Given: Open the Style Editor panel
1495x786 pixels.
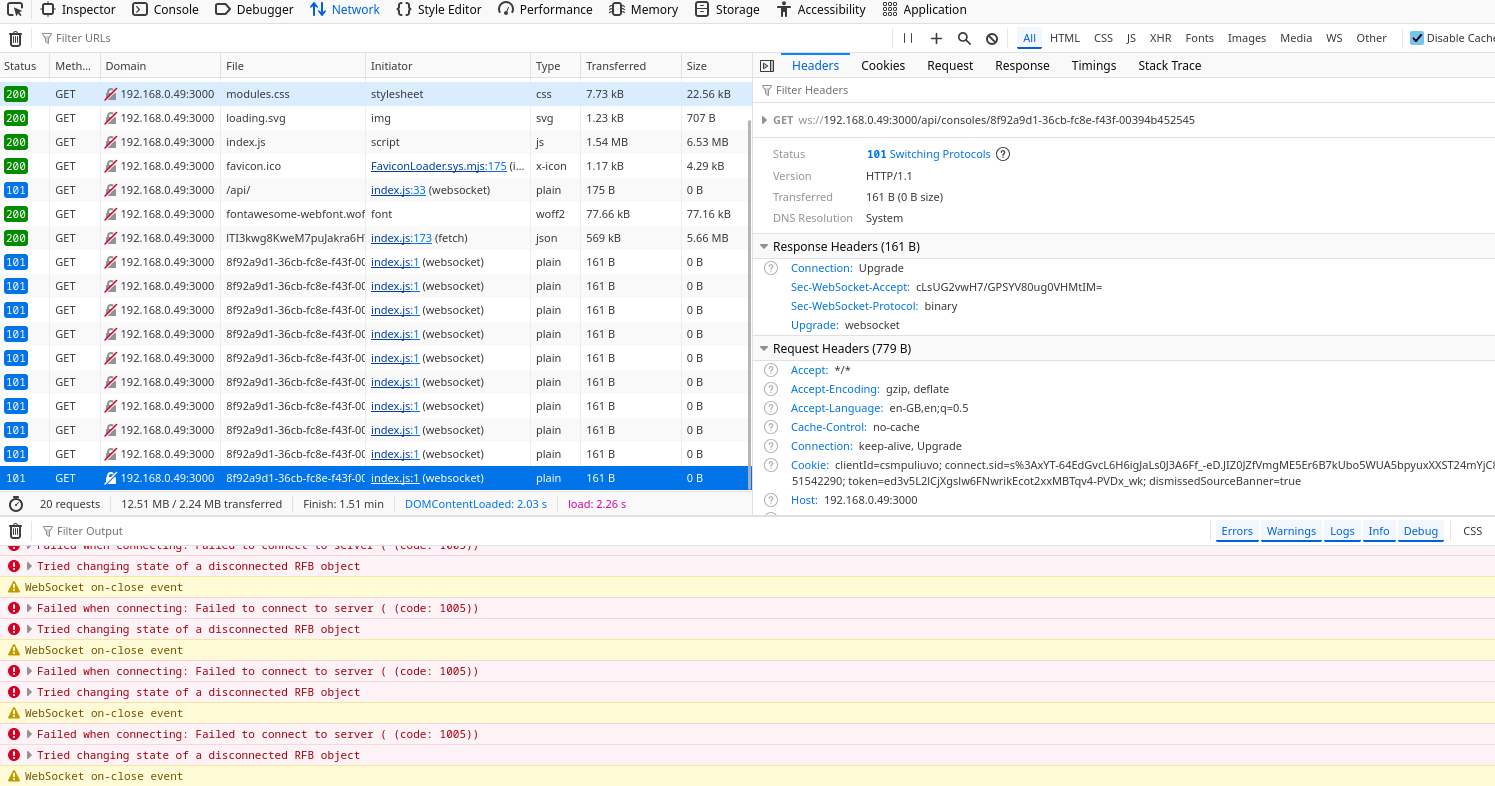Looking at the screenshot, I should pos(439,9).
